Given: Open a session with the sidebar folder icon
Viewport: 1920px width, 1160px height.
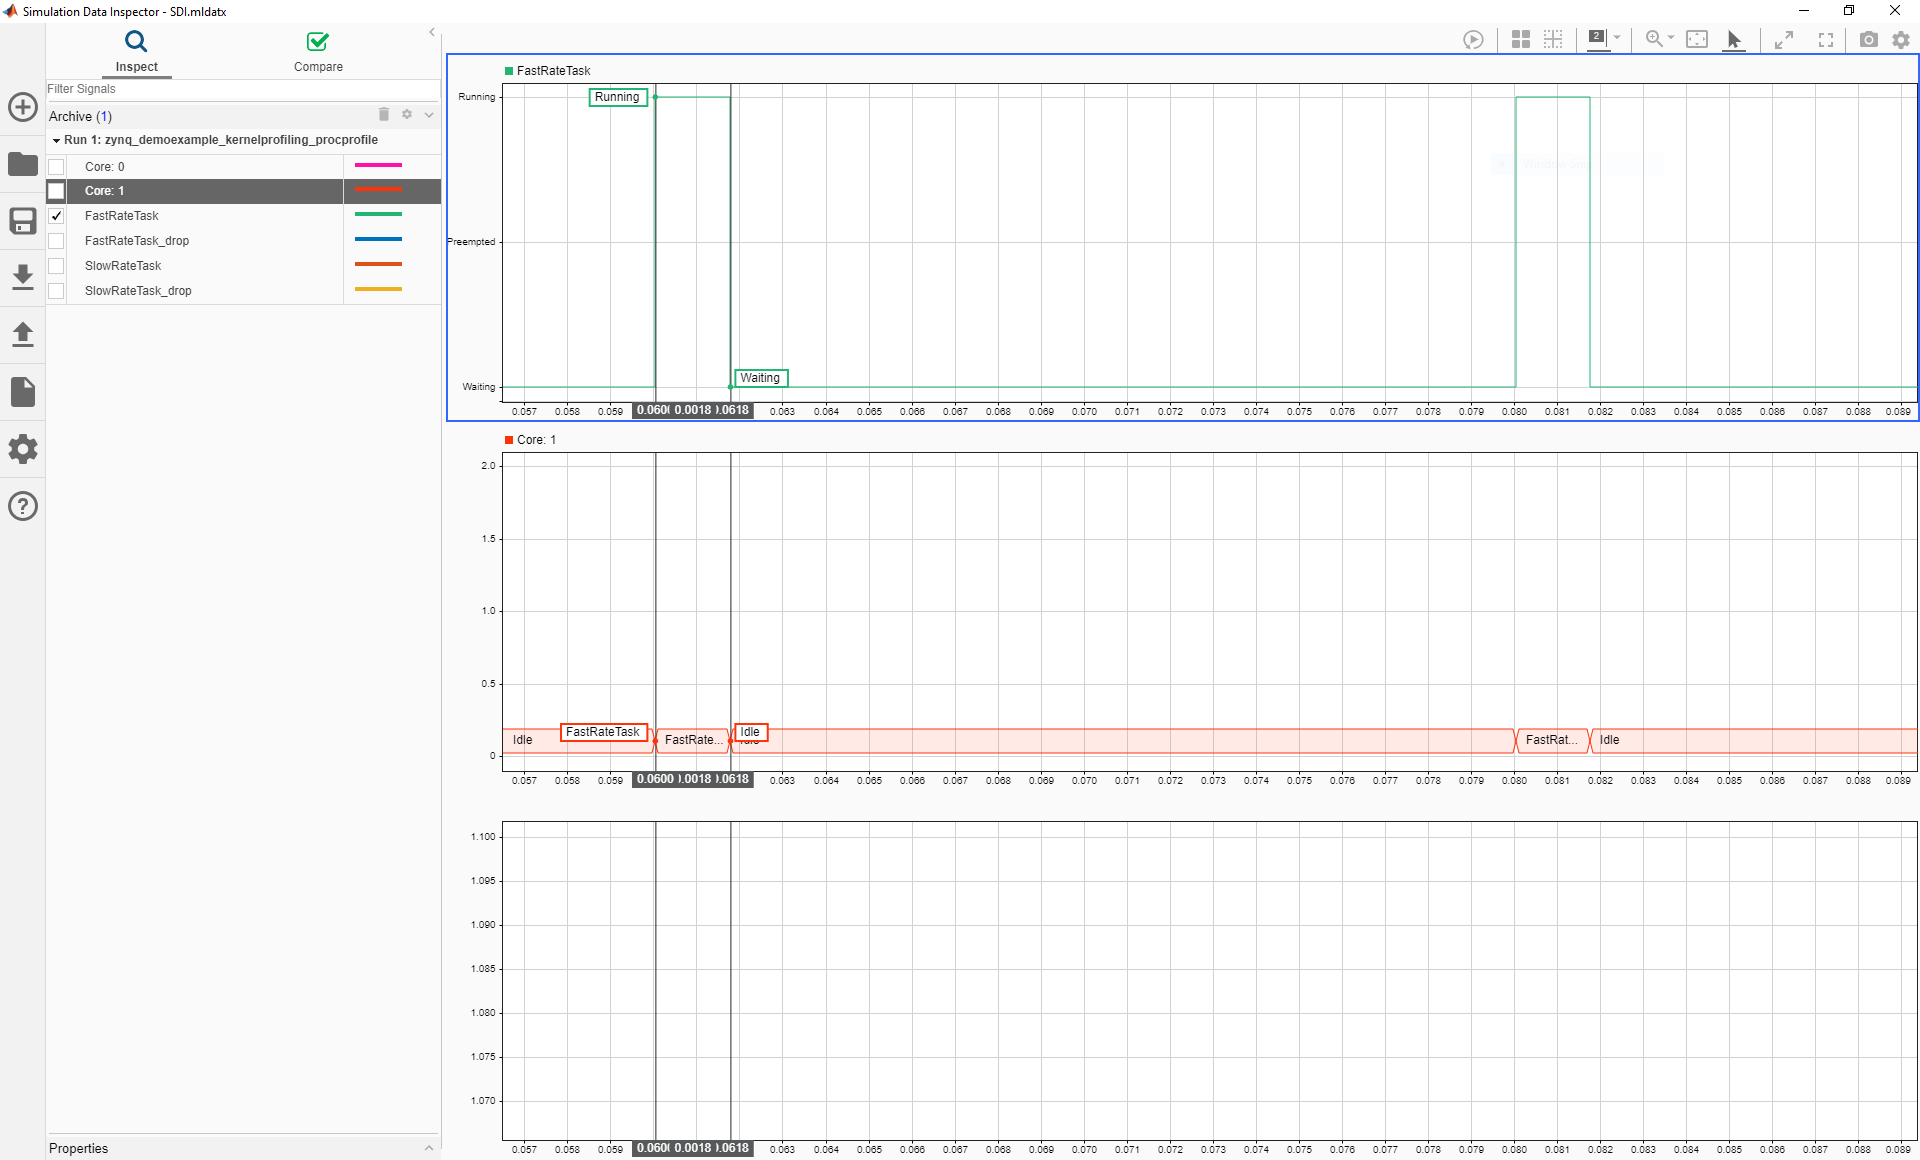Looking at the screenshot, I should click(23, 164).
